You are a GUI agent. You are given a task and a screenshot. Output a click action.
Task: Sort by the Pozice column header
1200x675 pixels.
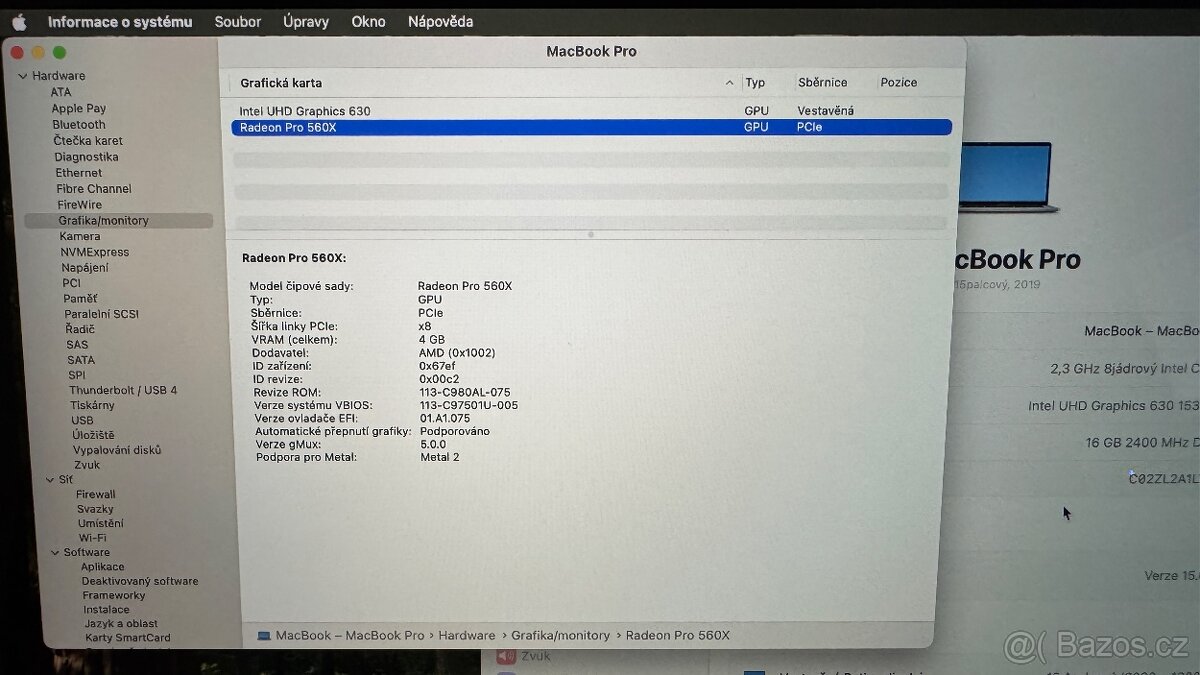pyautogui.click(x=898, y=83)
